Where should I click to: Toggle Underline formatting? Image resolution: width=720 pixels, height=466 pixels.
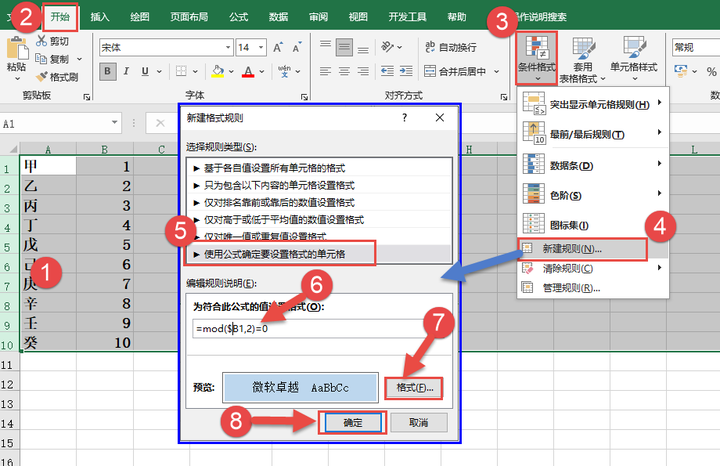[x=145, y=71]
